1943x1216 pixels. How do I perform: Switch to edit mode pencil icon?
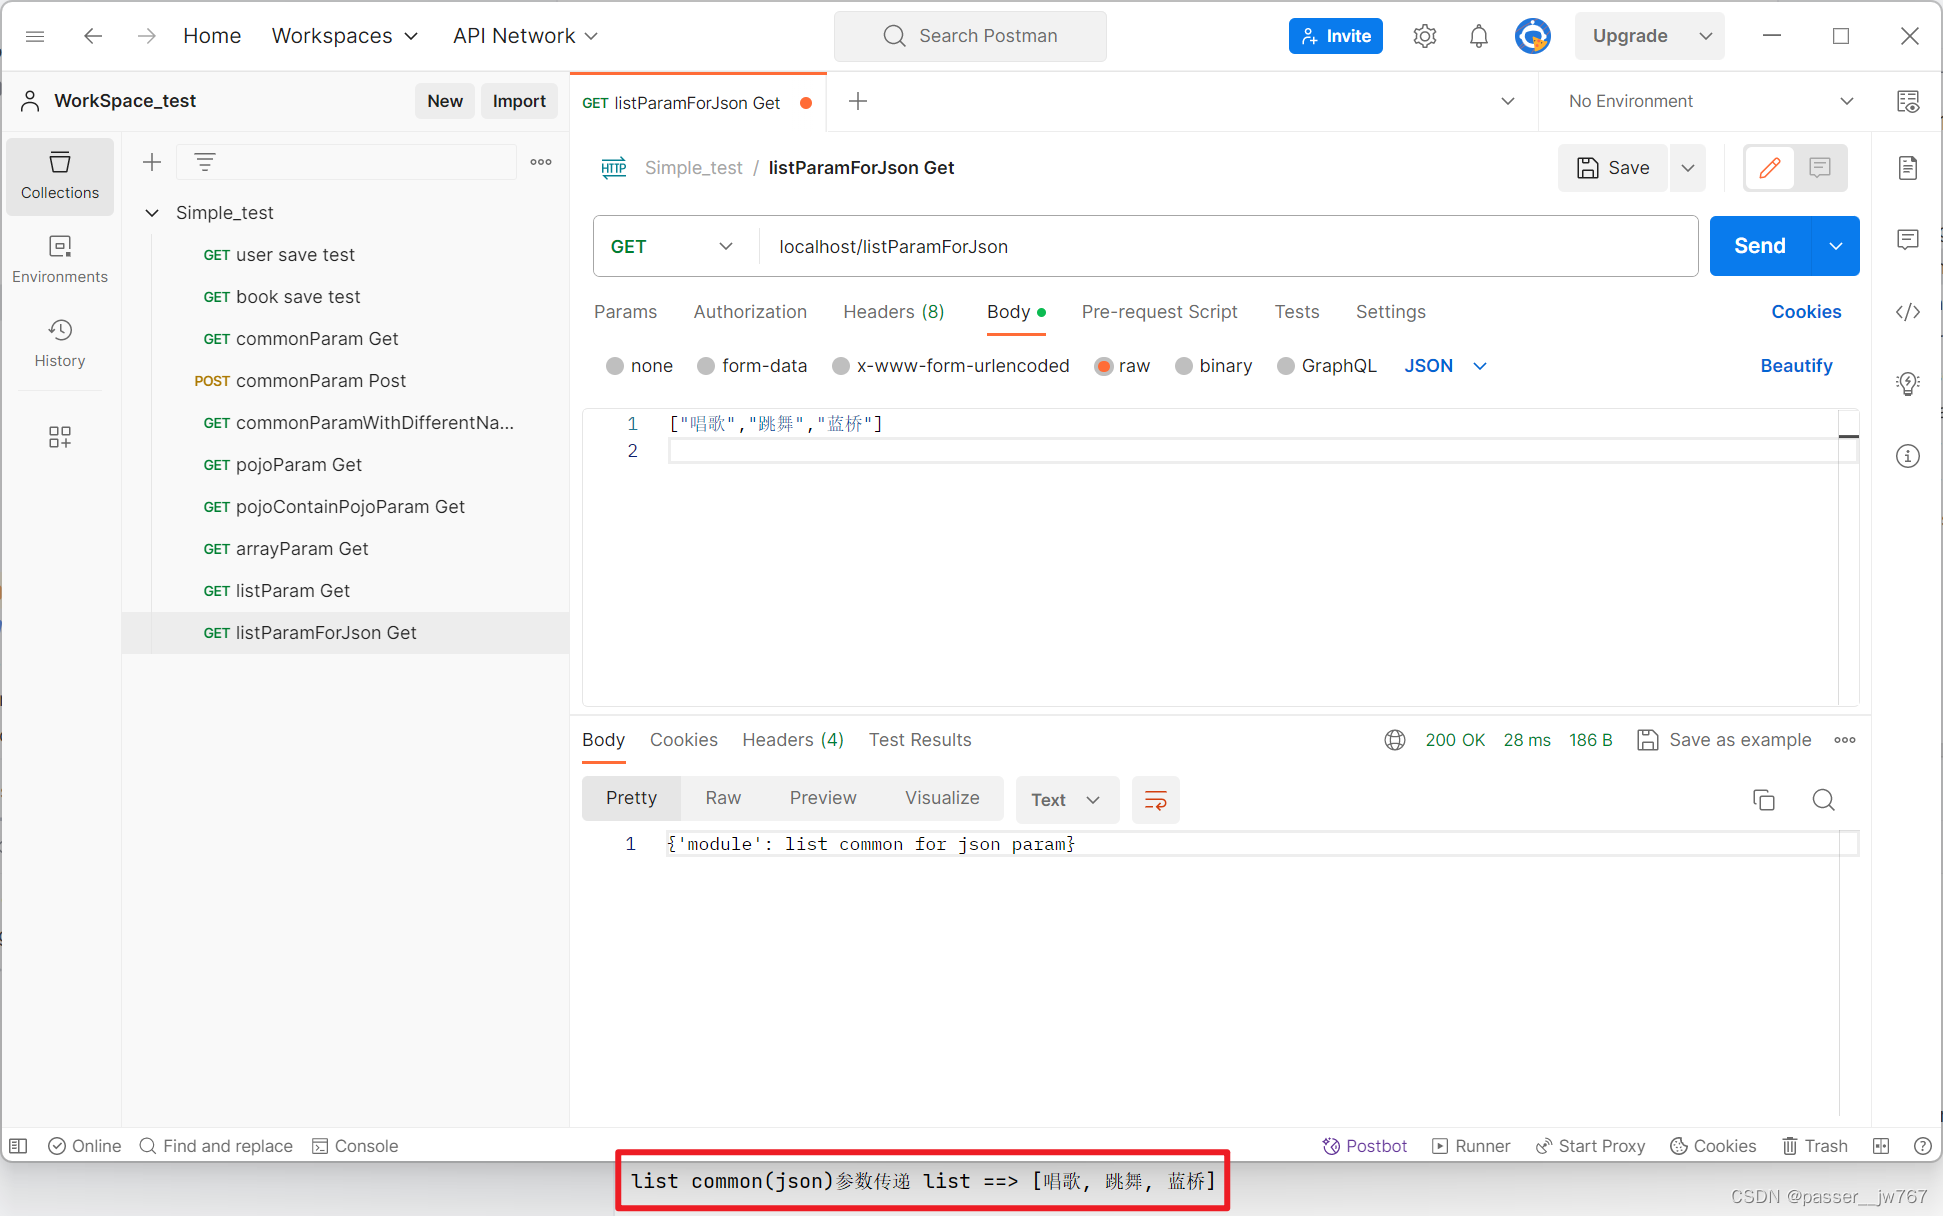pos(1770,167)
